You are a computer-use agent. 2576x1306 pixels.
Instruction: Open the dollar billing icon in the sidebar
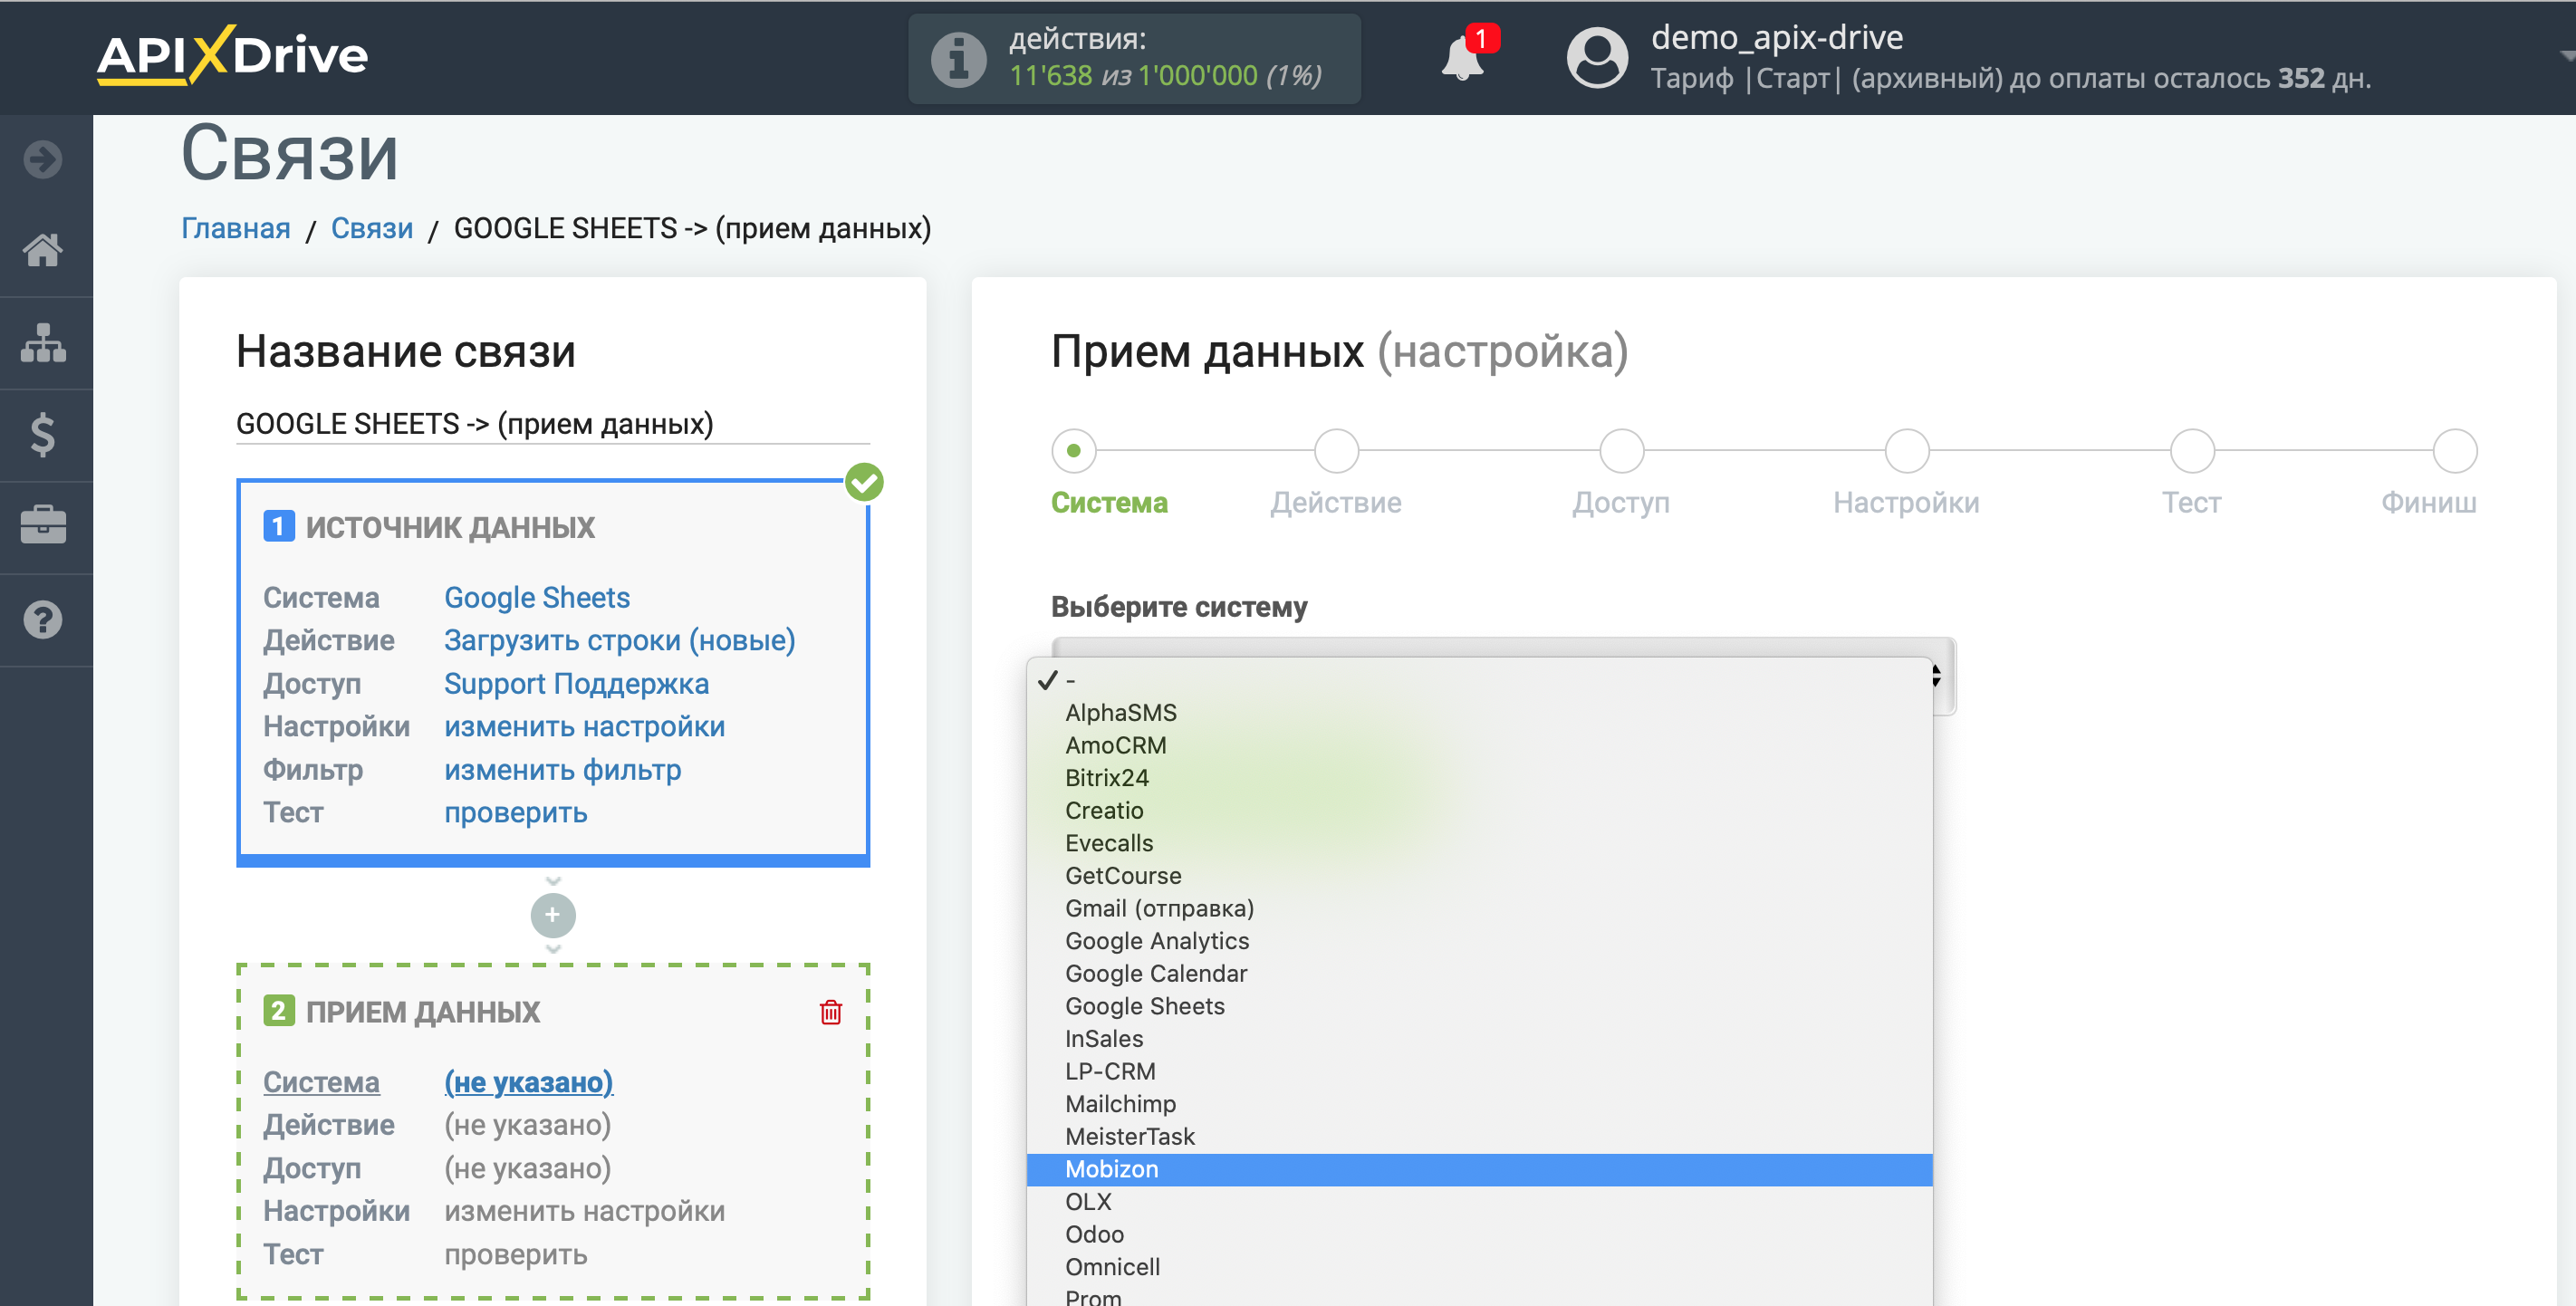pos(43,435)
